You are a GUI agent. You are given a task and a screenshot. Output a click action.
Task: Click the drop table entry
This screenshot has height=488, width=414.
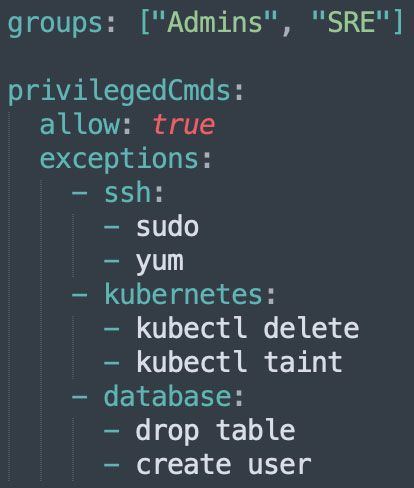click(x=215, y=431)
